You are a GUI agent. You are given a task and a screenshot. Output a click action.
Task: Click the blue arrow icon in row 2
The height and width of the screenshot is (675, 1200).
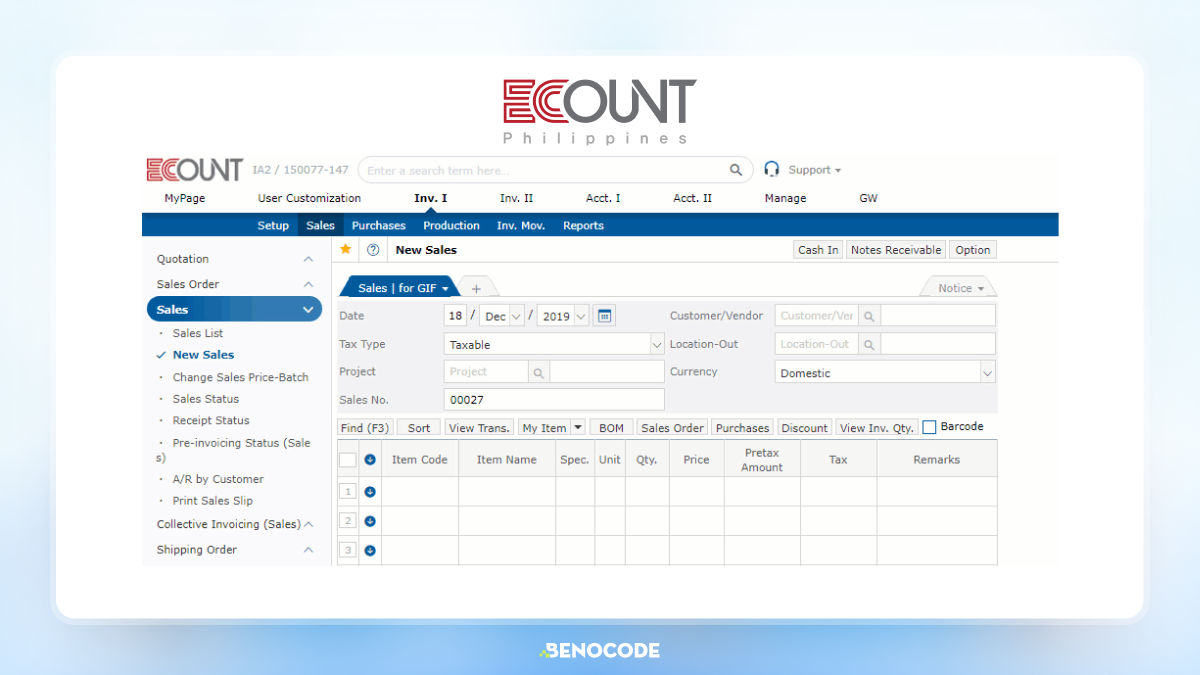click(x=370, y=521)
